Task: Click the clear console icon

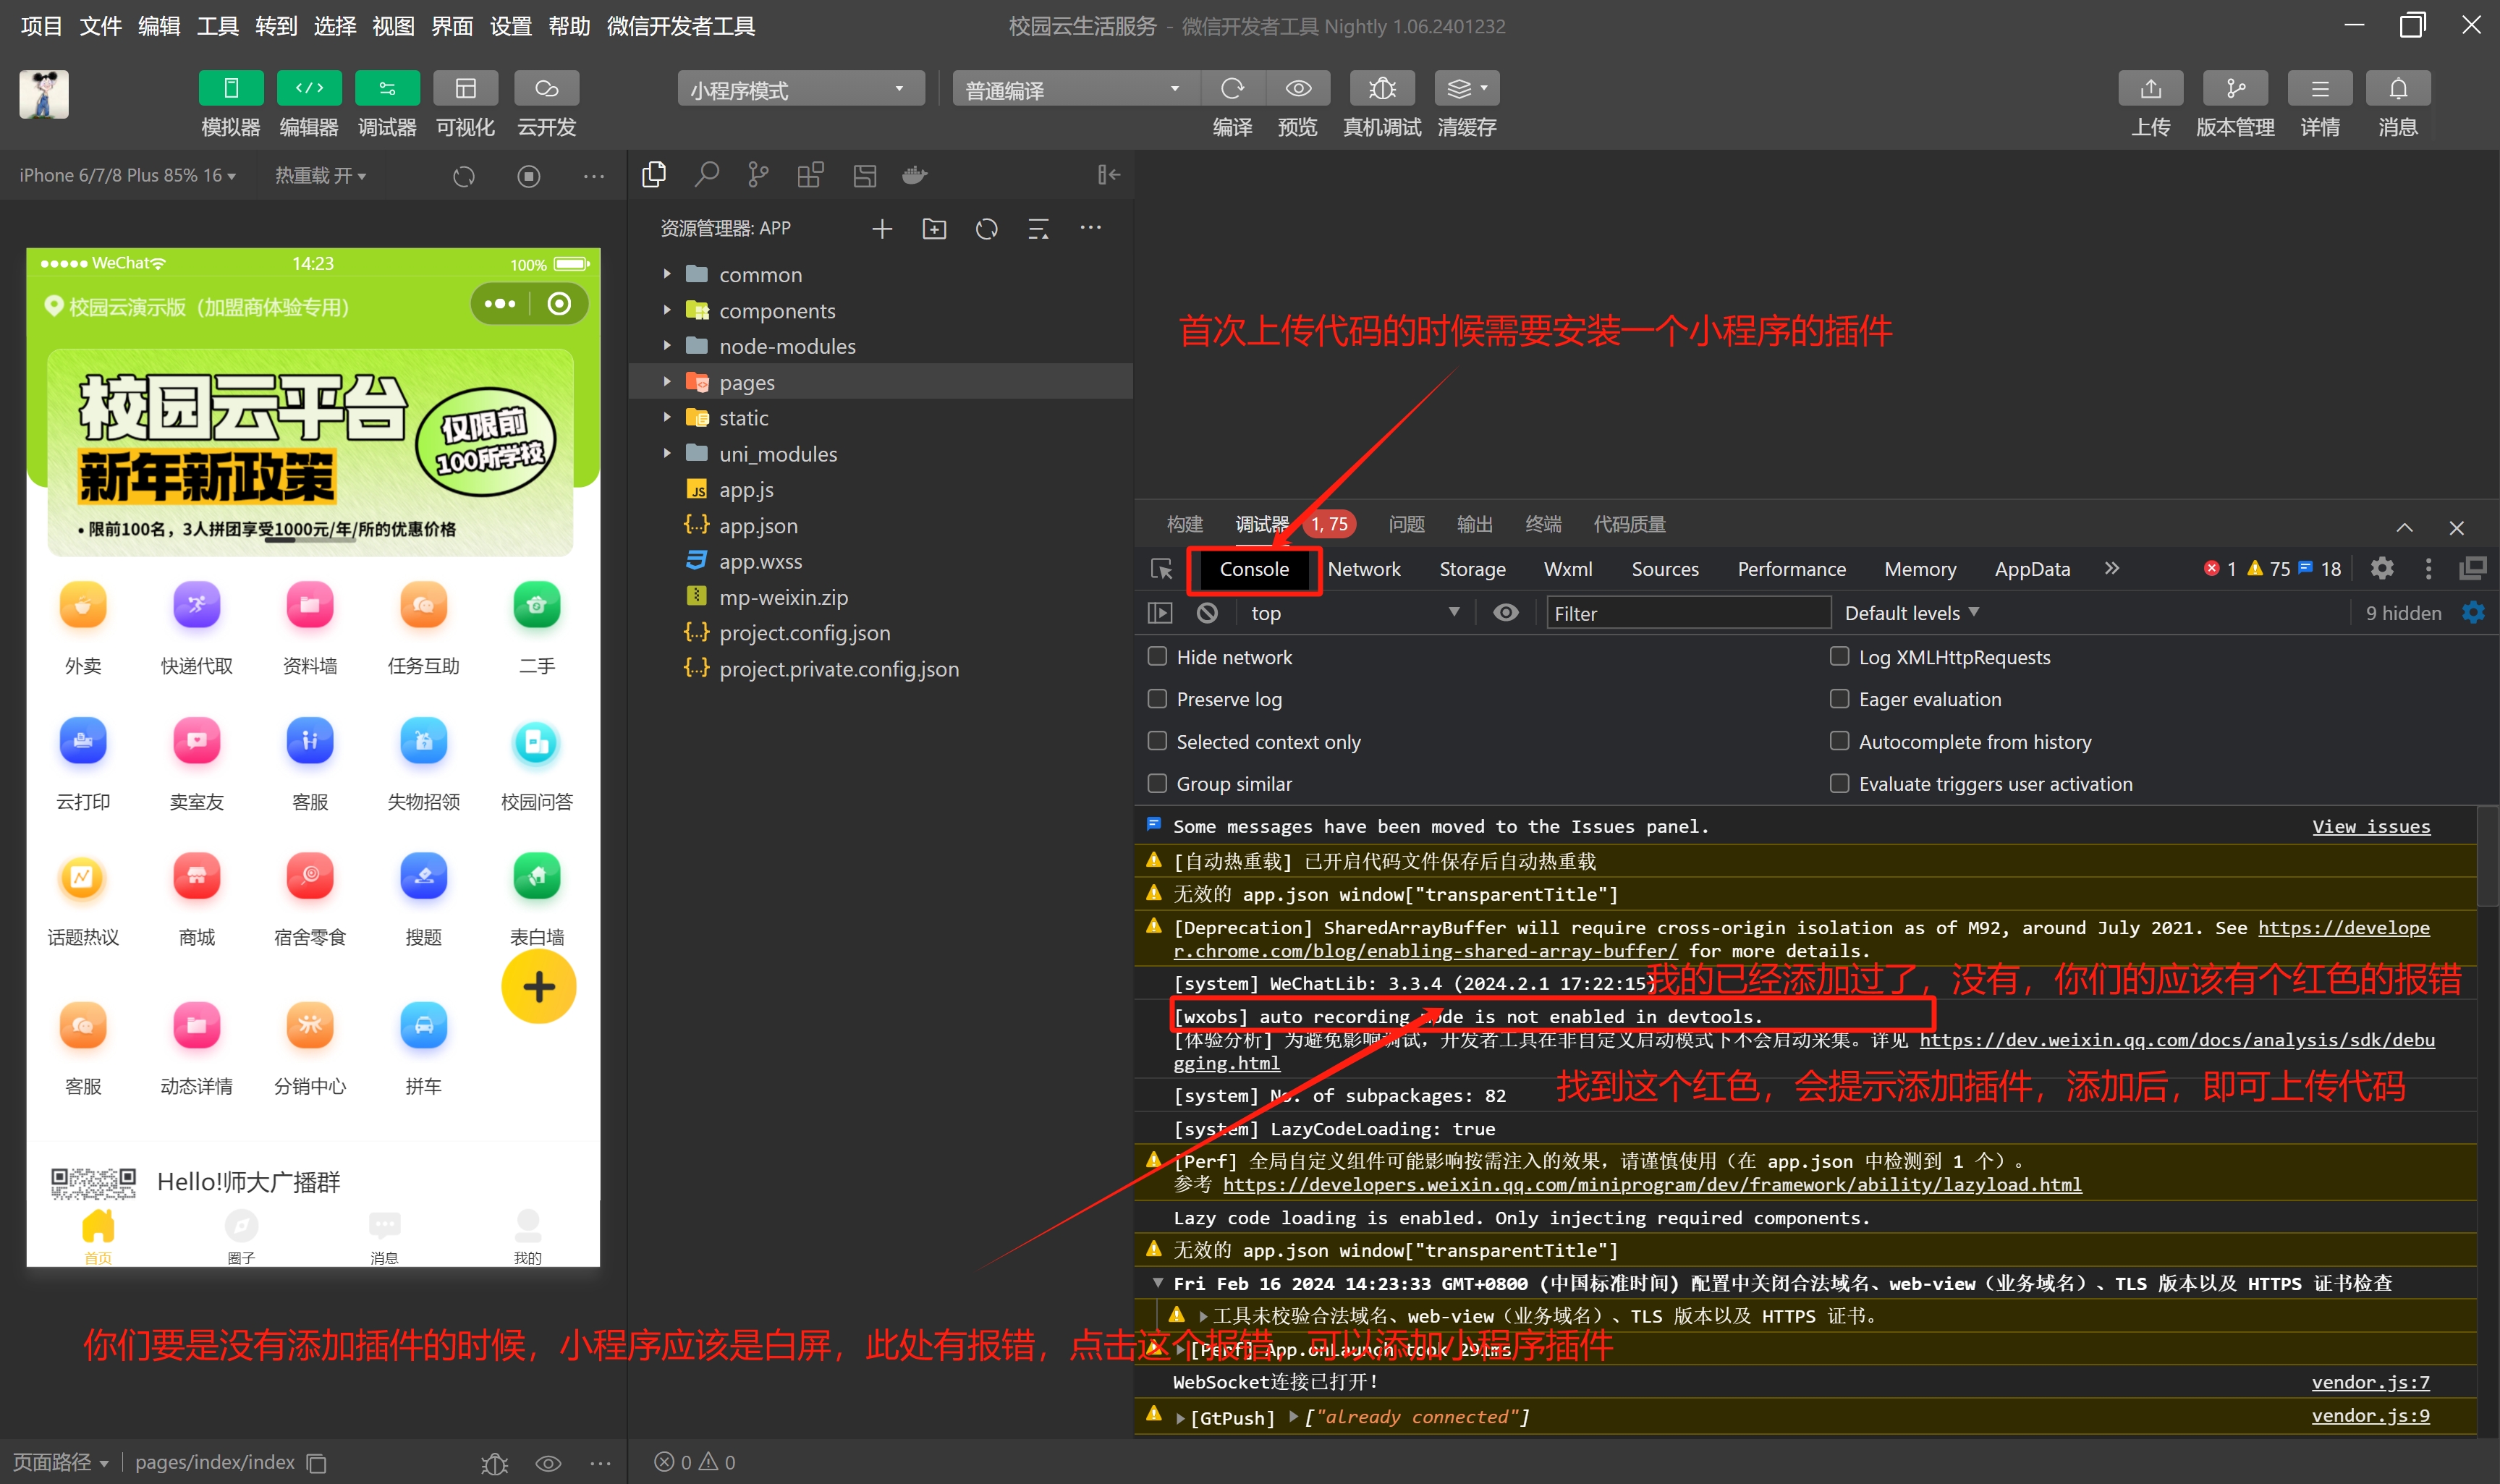Action: pyautogui.click(x=1207, y=613)
